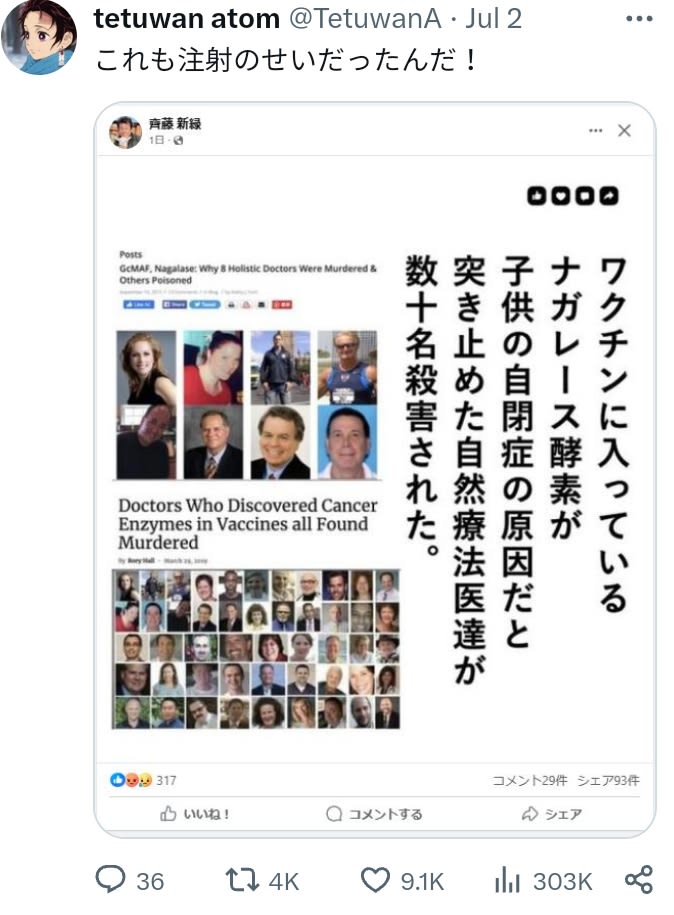Open the Jul 2 timestamp
The image size is (674, 915).
point(493,19)
